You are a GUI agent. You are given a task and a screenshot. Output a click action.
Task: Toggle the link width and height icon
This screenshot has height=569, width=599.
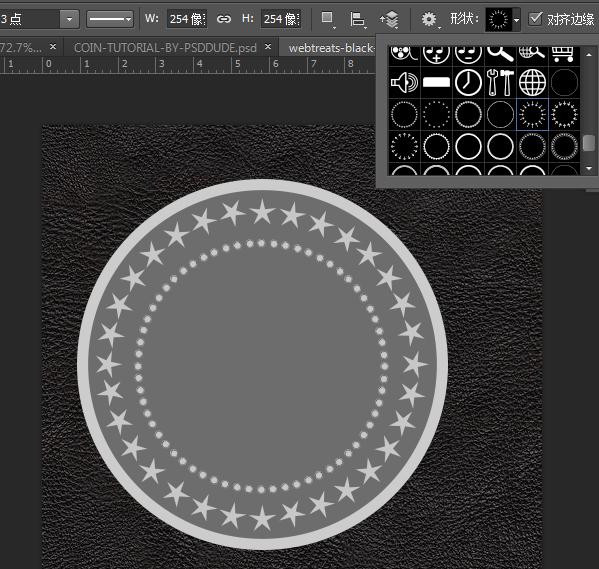pyautogui.click(x=223, y=19)
